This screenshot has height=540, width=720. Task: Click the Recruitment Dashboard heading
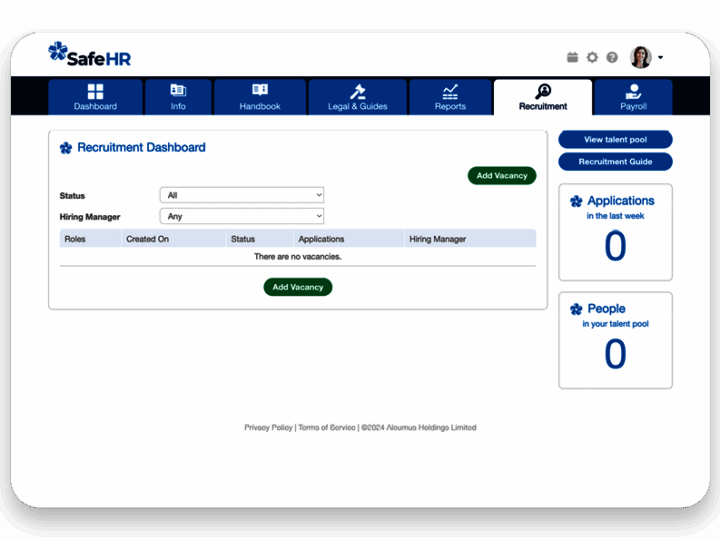click(x=141, y=147)
